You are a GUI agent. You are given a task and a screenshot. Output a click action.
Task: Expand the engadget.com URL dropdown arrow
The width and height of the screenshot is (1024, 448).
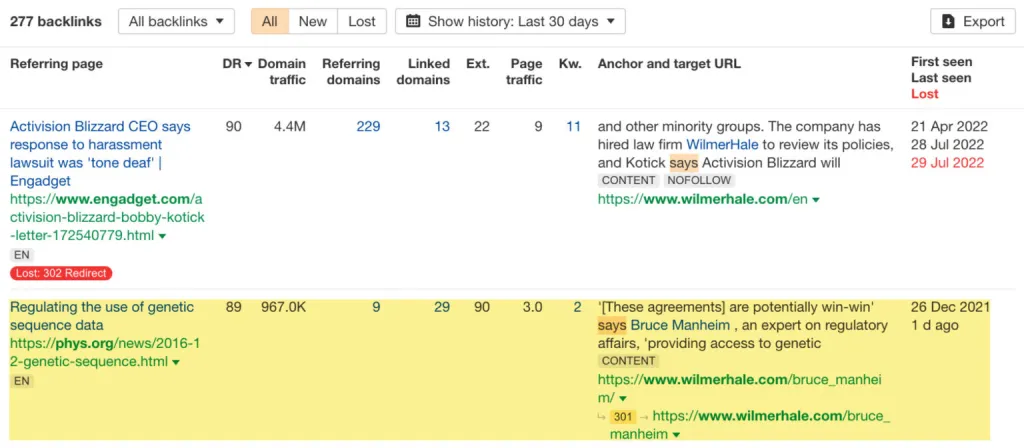click(x=162, y=236)
